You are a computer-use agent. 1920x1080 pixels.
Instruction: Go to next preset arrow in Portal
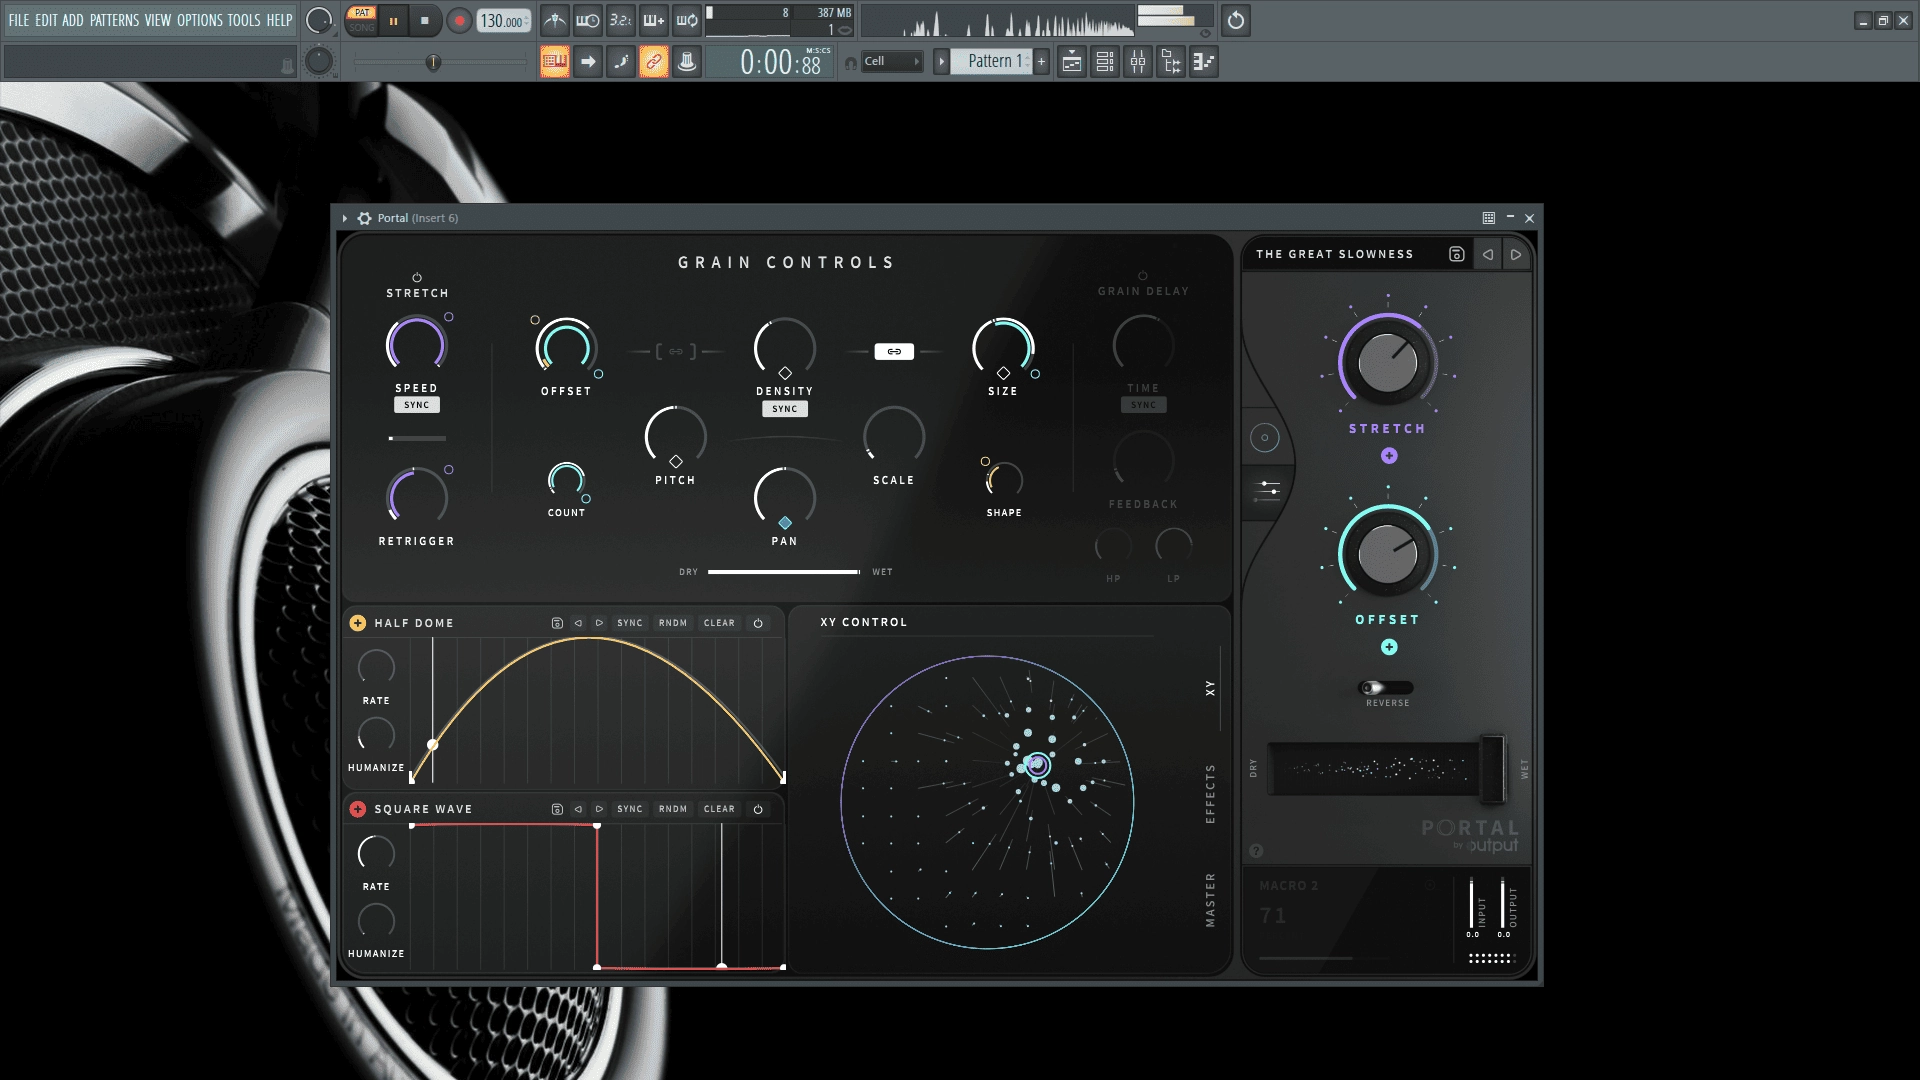pyautogui.click(x=1516, y=254)
